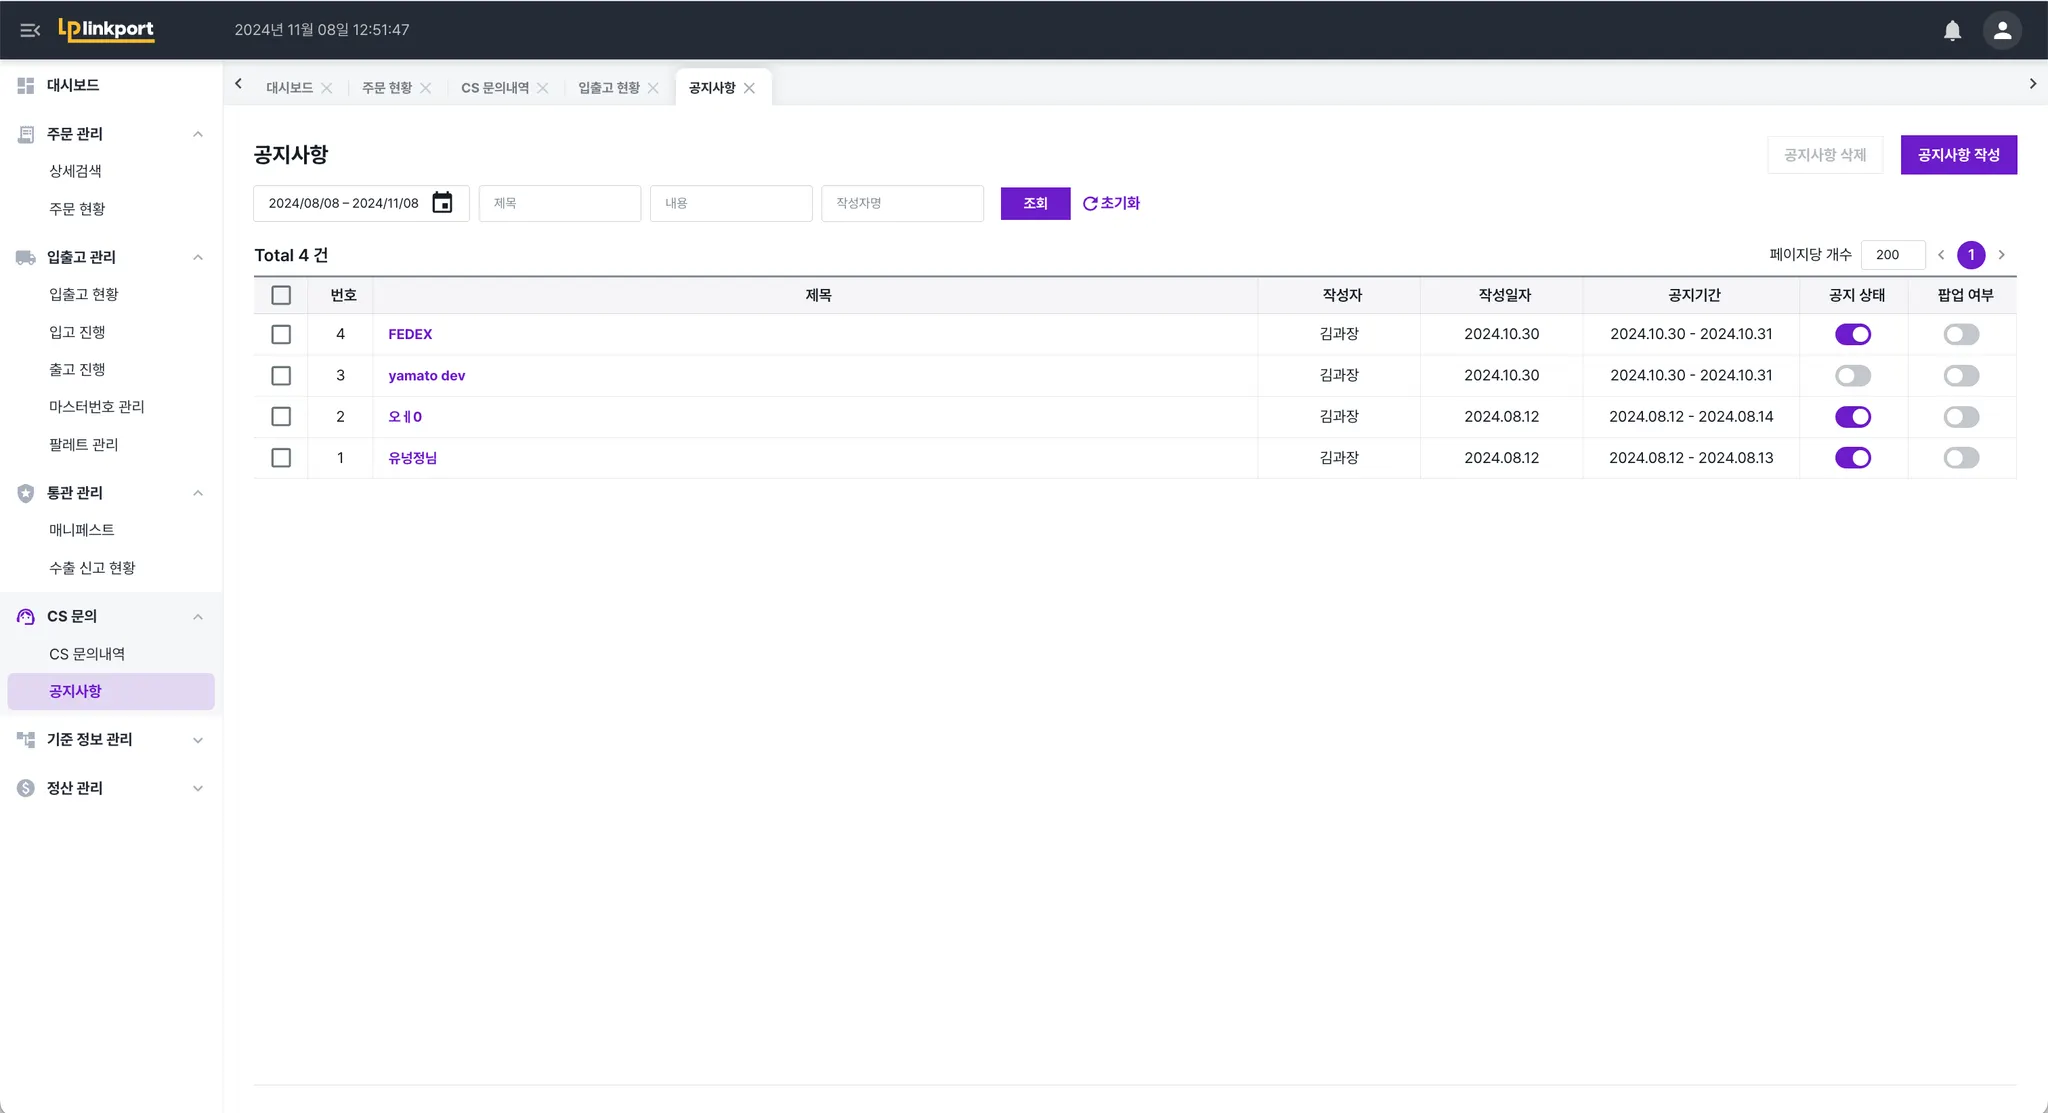Open the yamato dev notice link
The image size is (2048, 1113).
427,376
